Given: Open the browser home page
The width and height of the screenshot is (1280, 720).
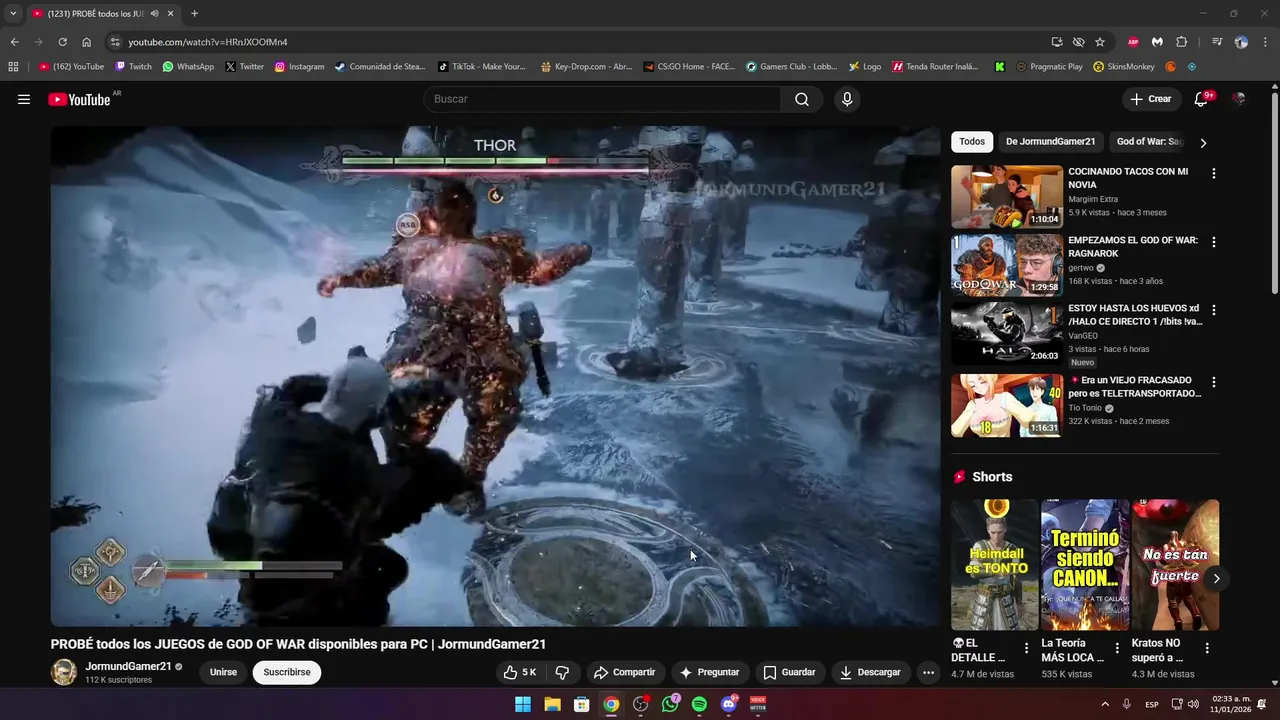Looking at the screenshot, I should pyautogui.click(x=86, y=42).
